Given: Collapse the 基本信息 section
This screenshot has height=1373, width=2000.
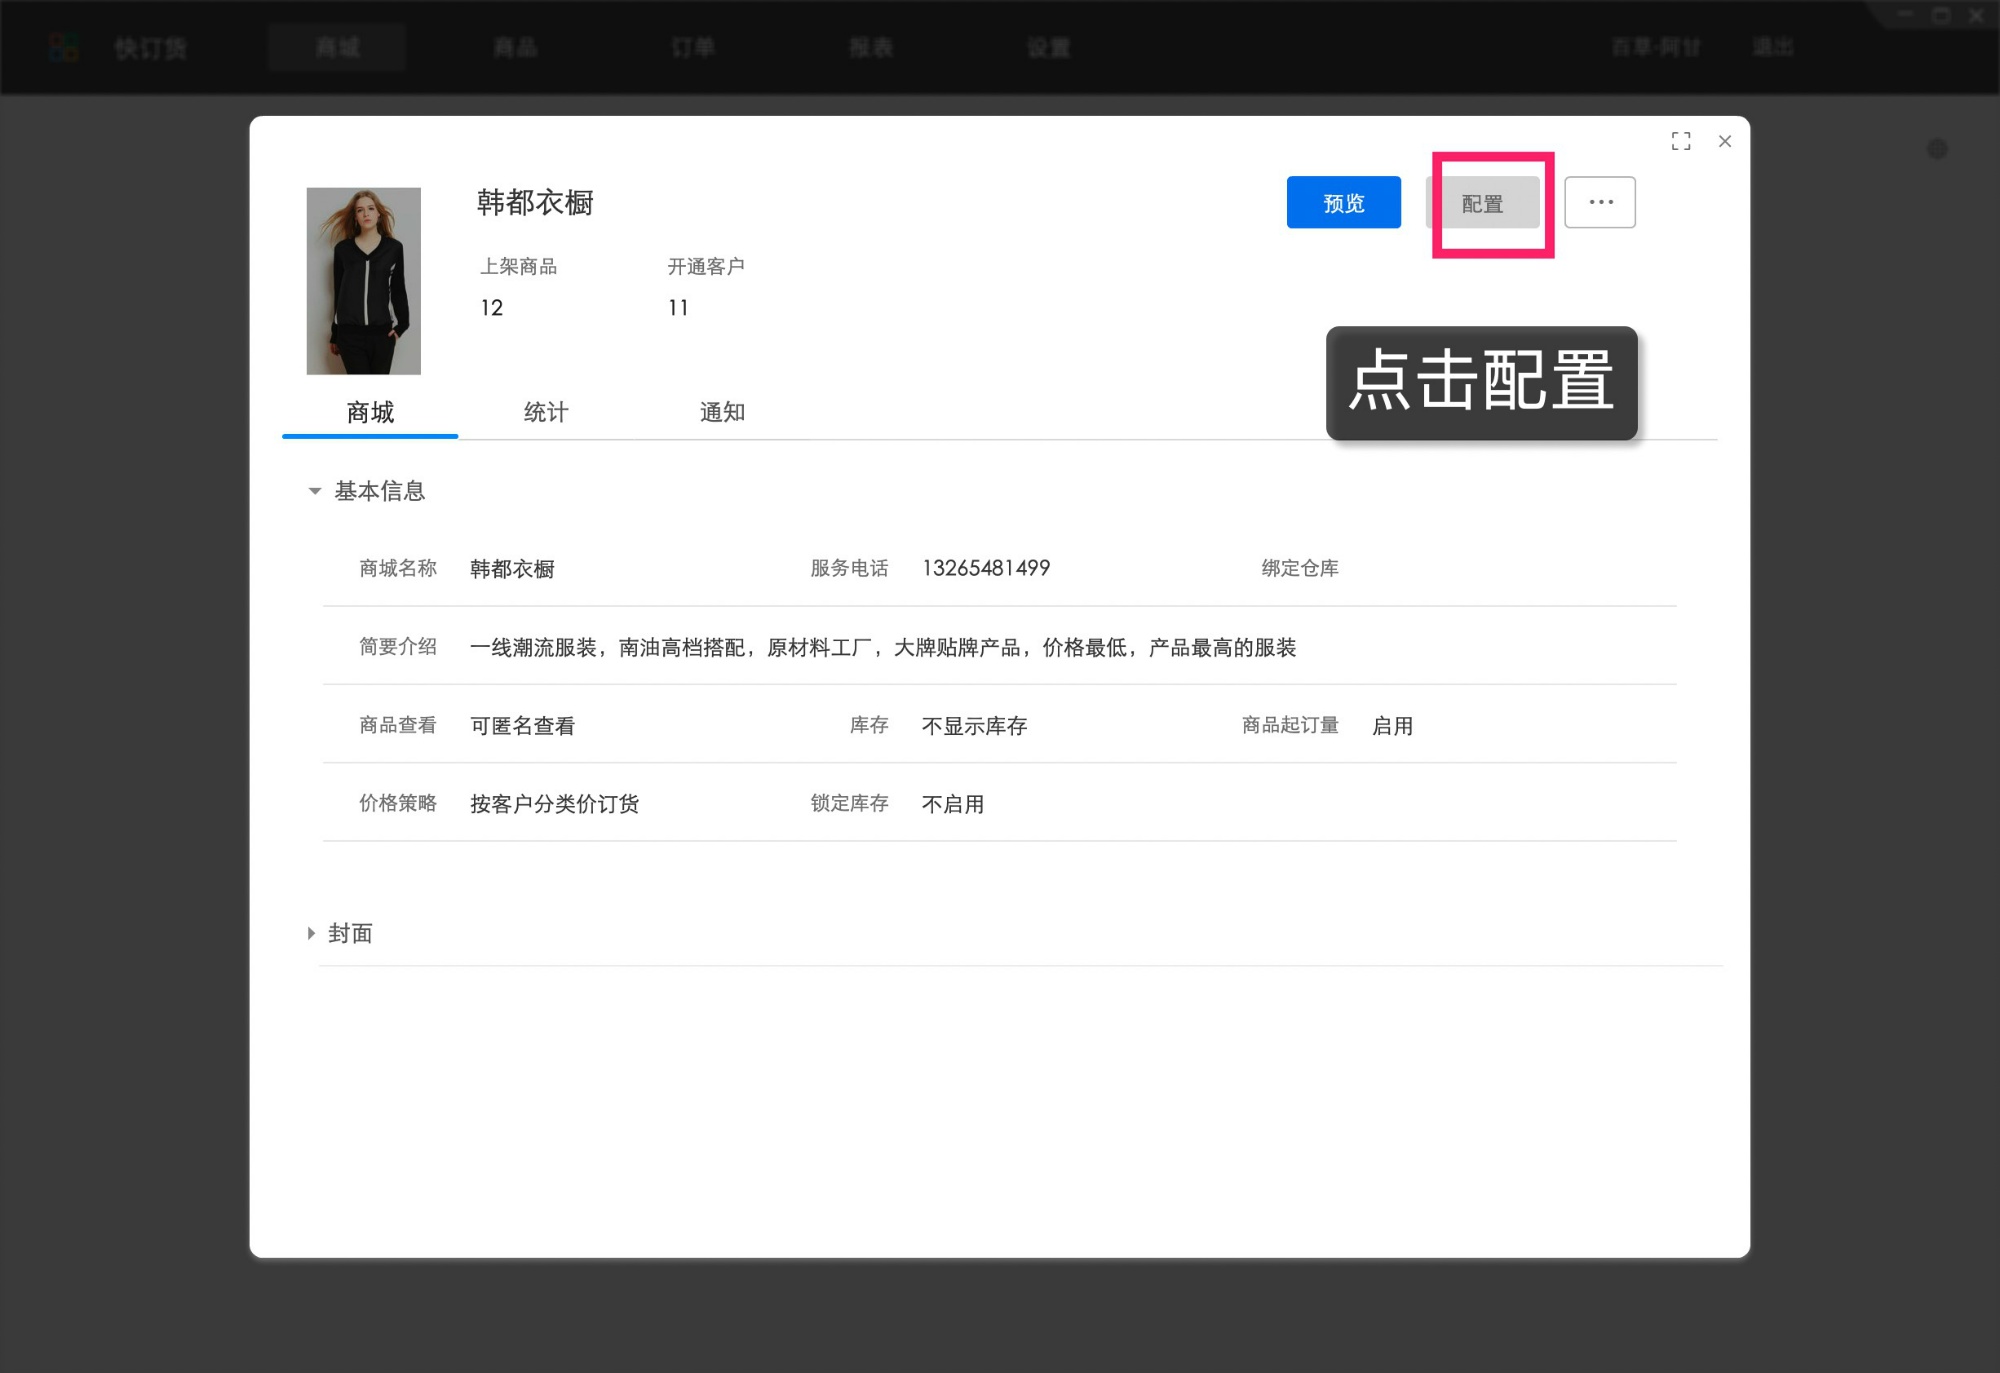Looking at the screenshot, I should click(x=314, y=491).
